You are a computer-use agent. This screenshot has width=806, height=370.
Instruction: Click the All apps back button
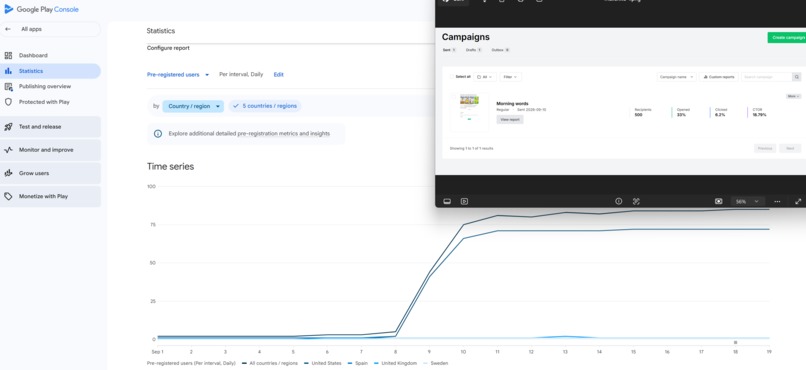(x=50, y=29)
